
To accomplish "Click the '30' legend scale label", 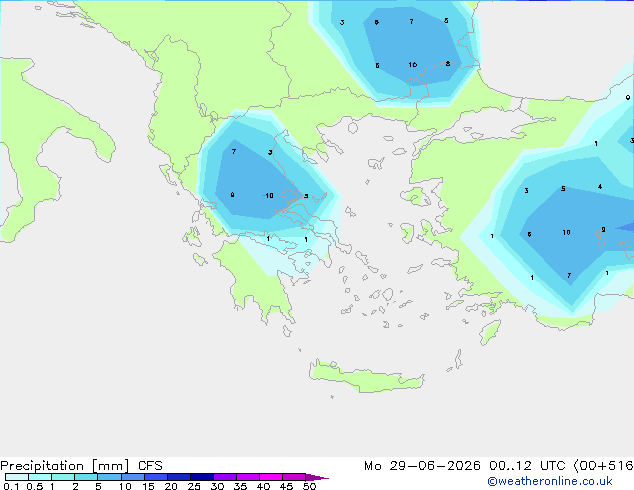I will coord(217,486).
